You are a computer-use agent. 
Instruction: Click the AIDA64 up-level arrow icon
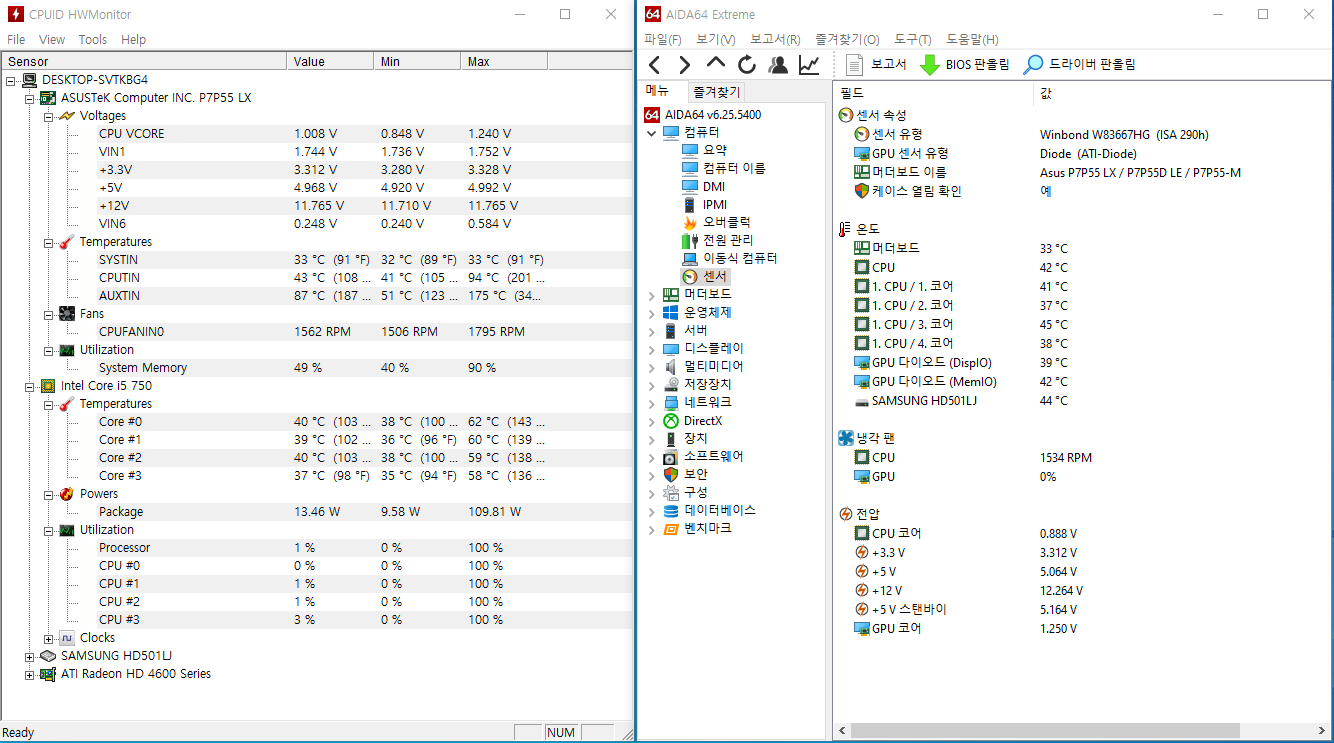point(715,64)
